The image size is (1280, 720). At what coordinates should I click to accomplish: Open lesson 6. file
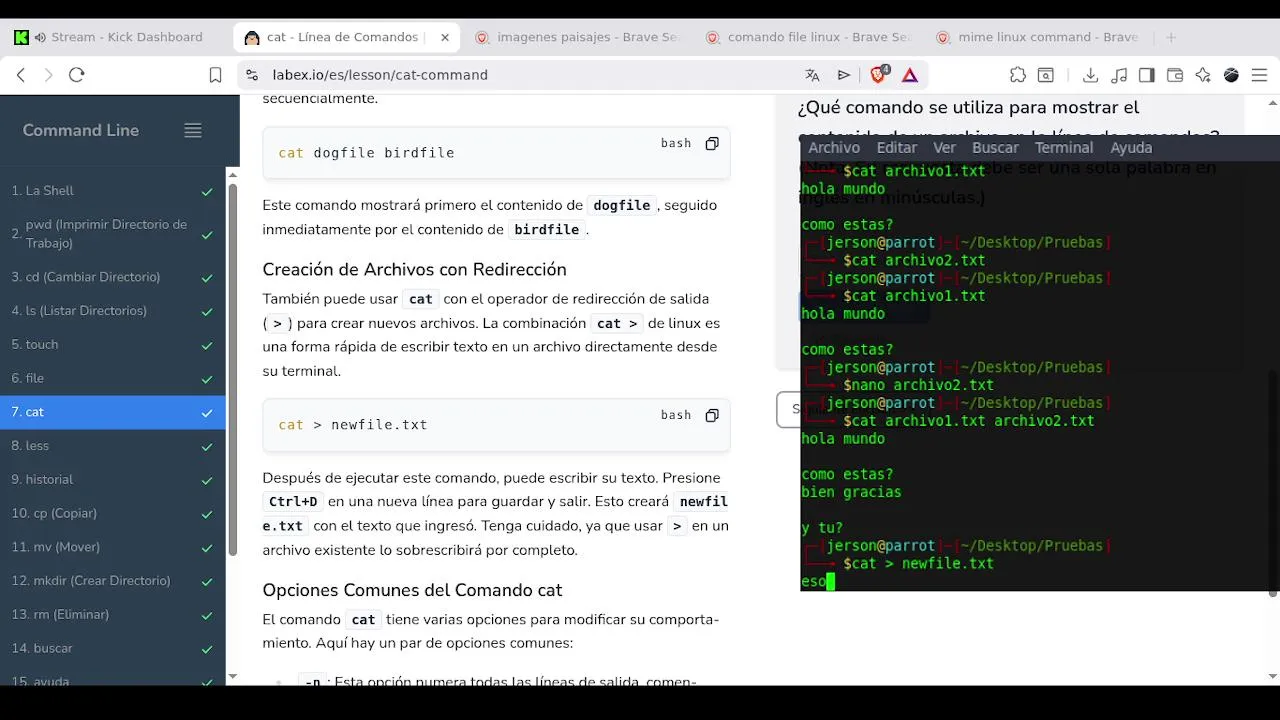click(x=113, y=379)
